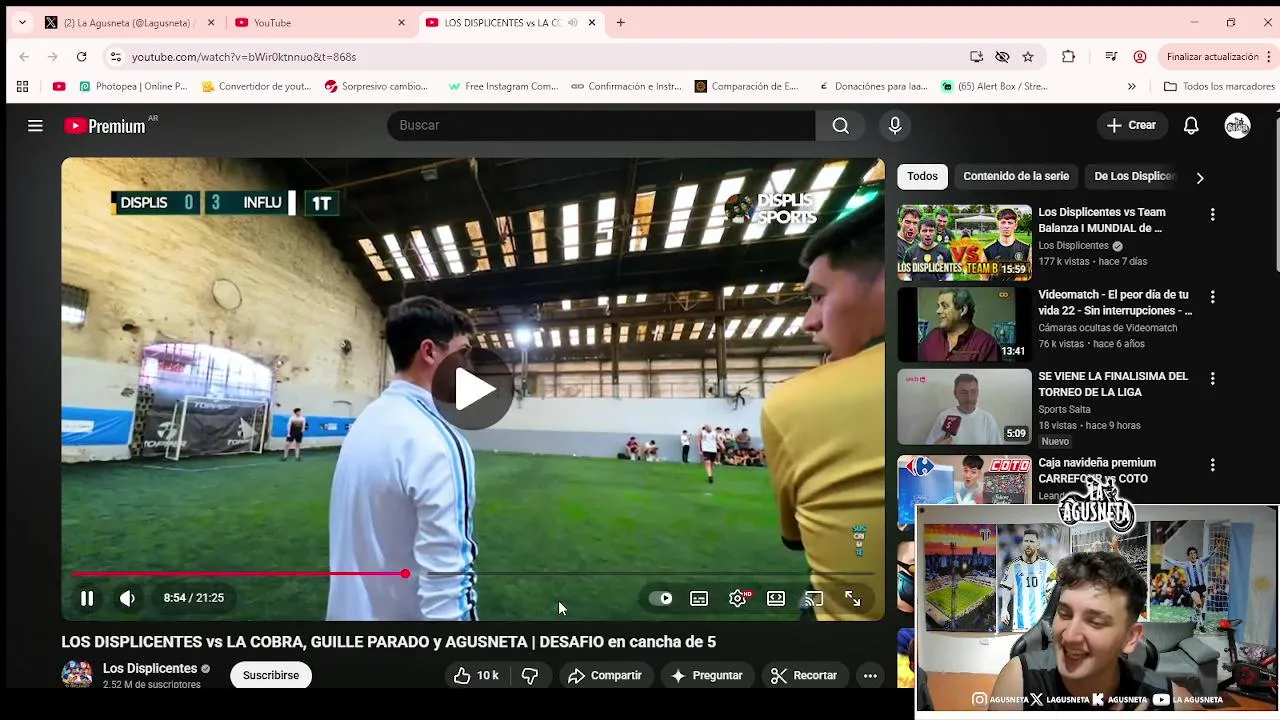Open the YouTube hamburger guide menu
Screen dimensions: 1280x720
(35, 125)
